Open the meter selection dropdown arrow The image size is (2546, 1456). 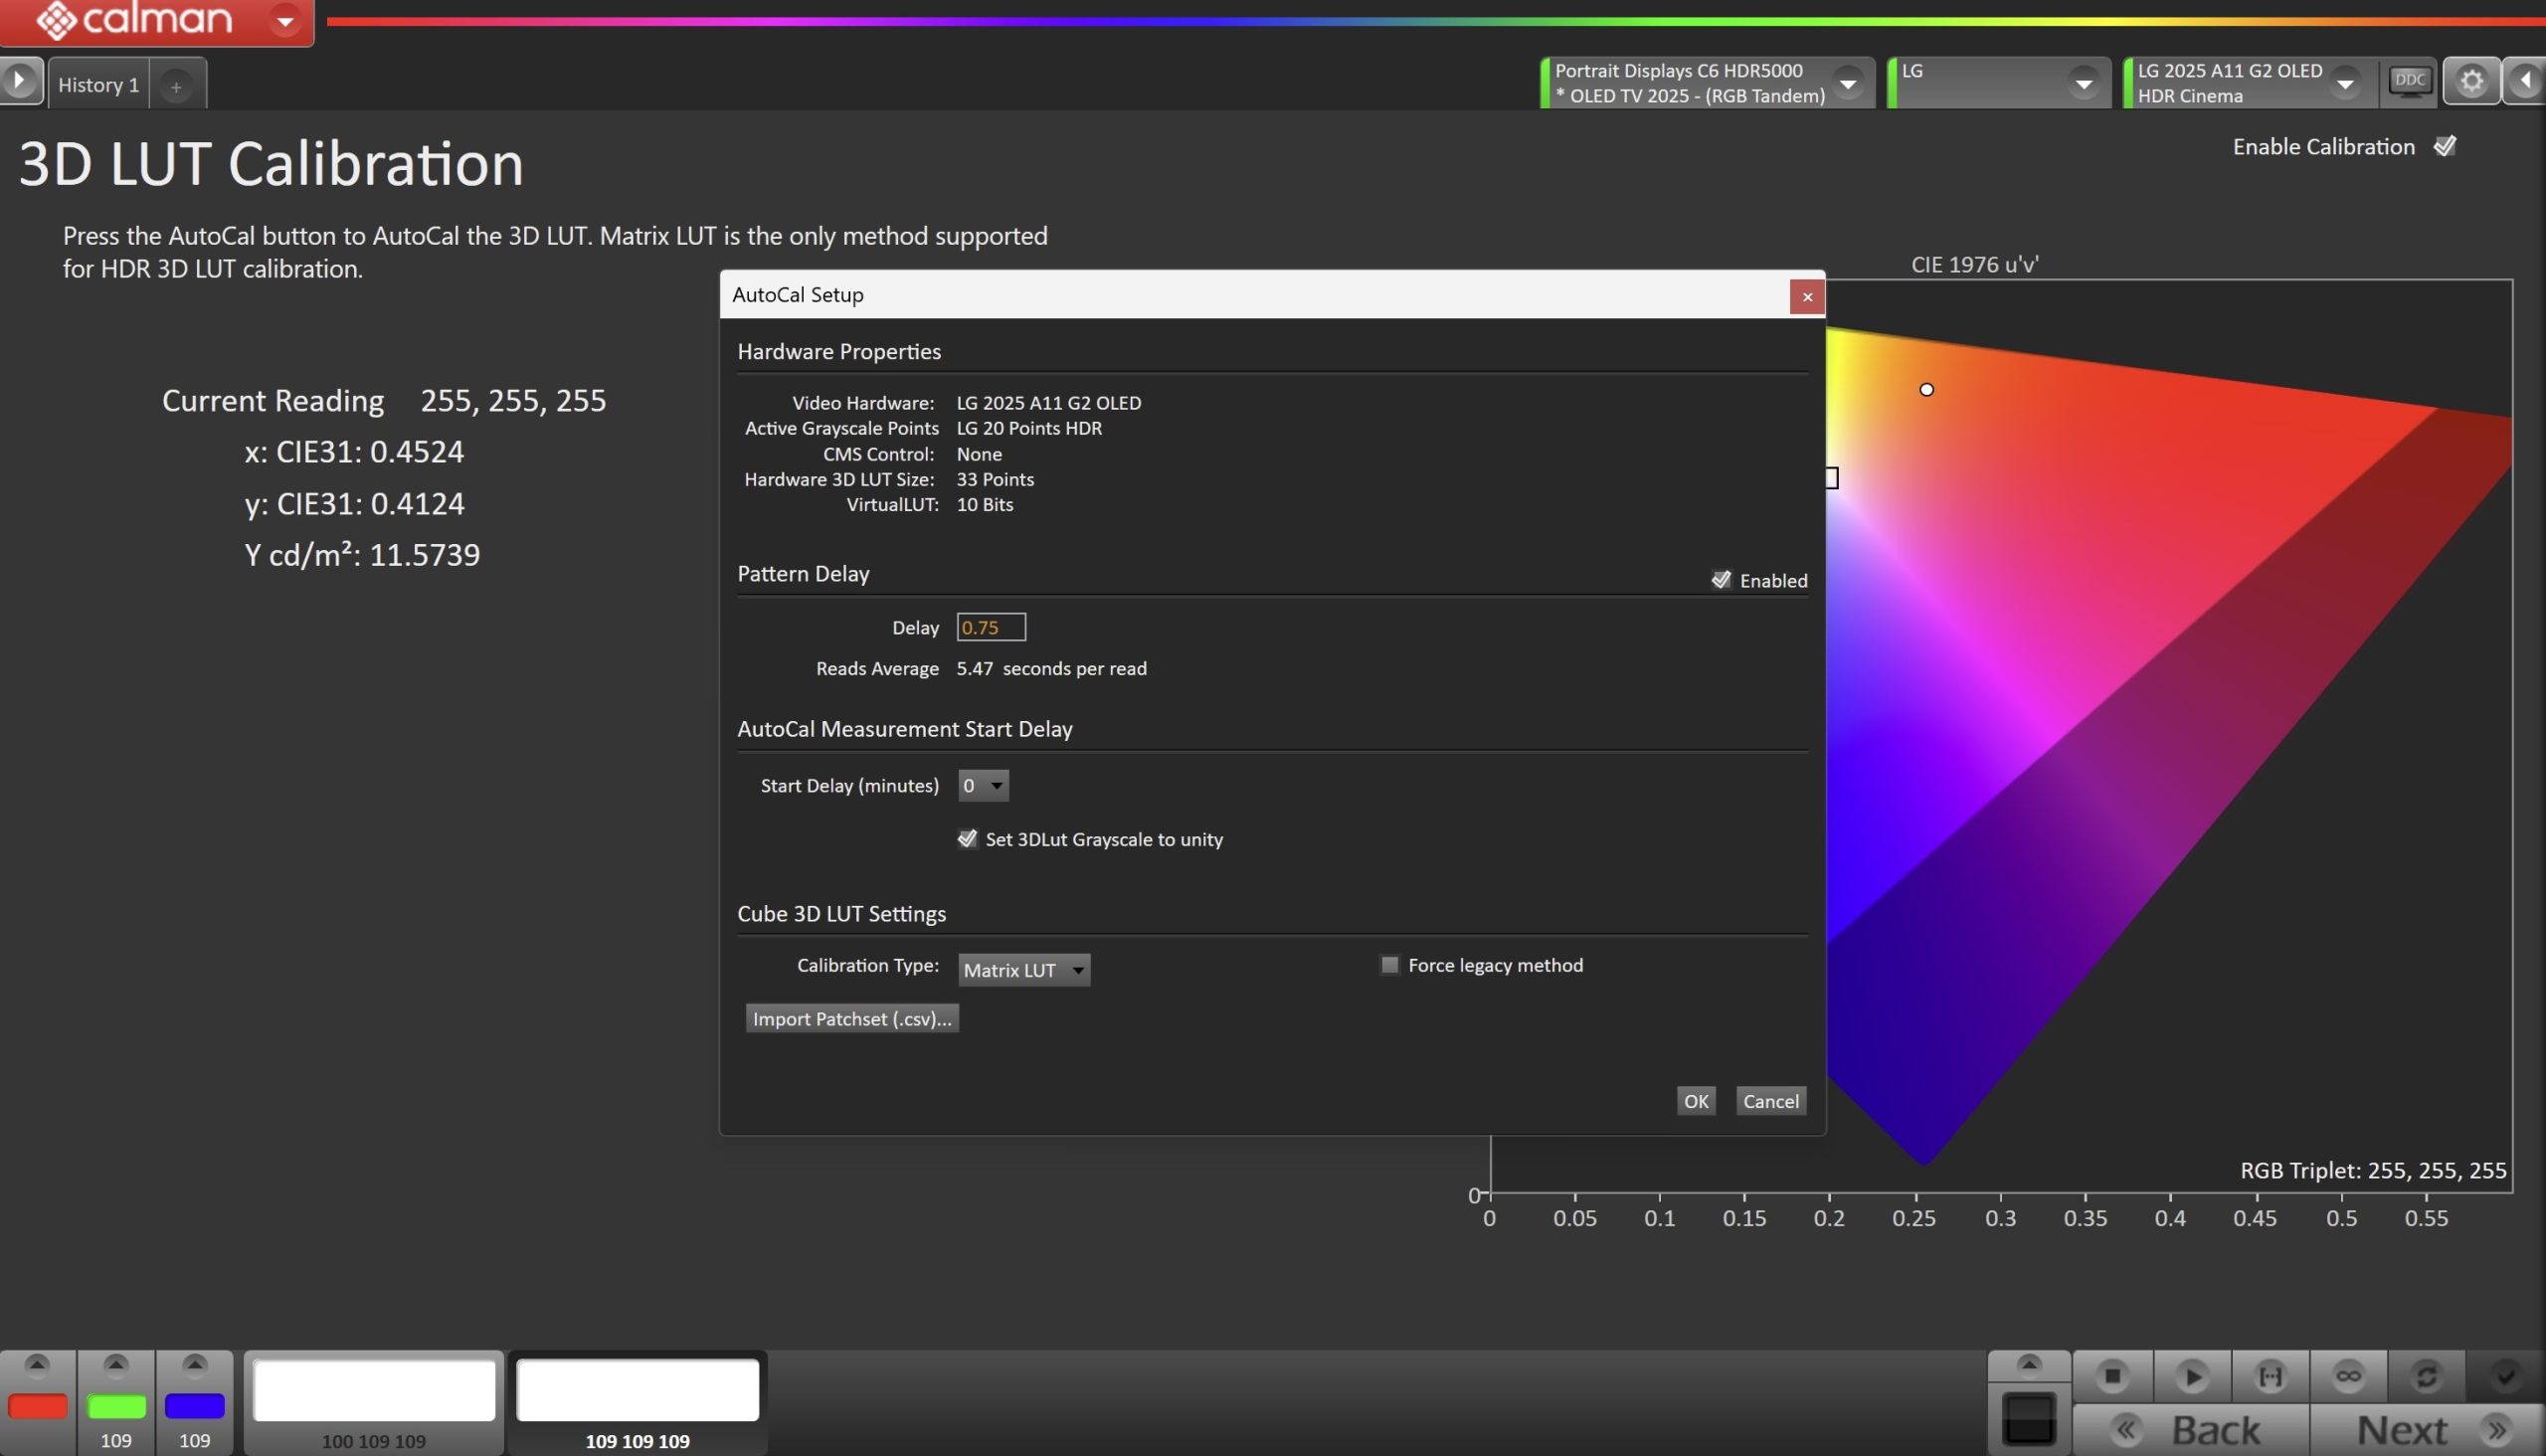coord(1848,83)
